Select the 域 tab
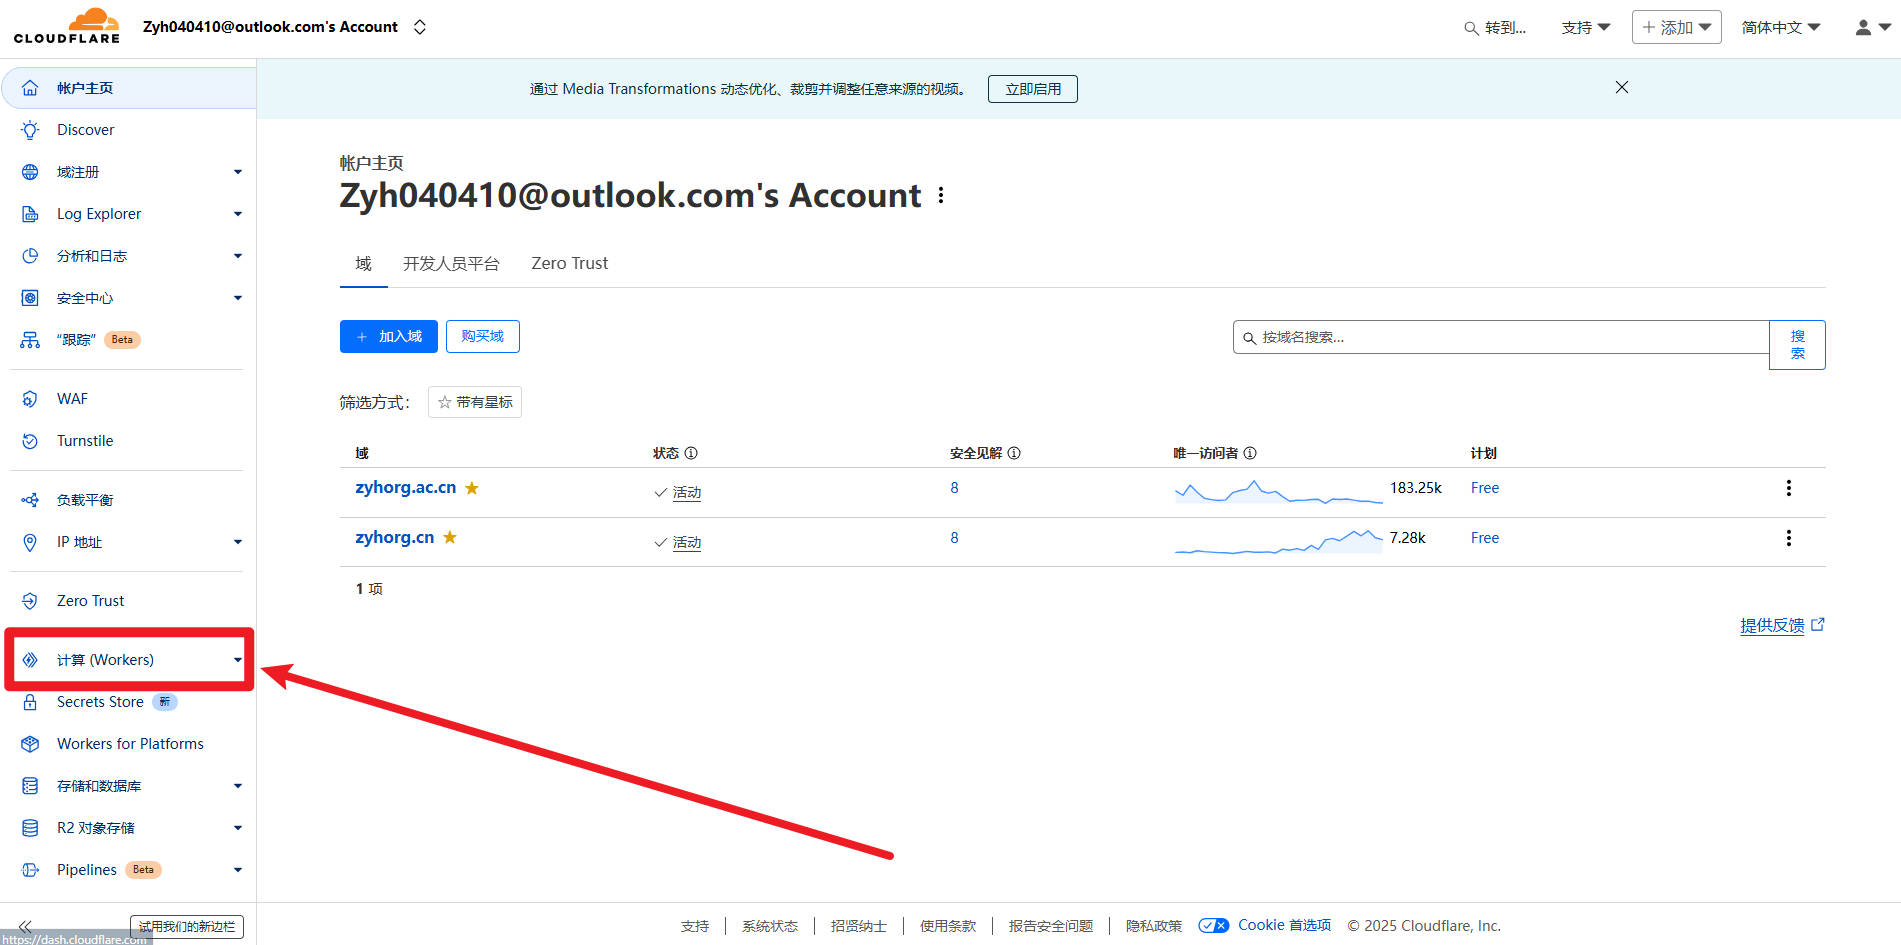 [x=364, y=264]
